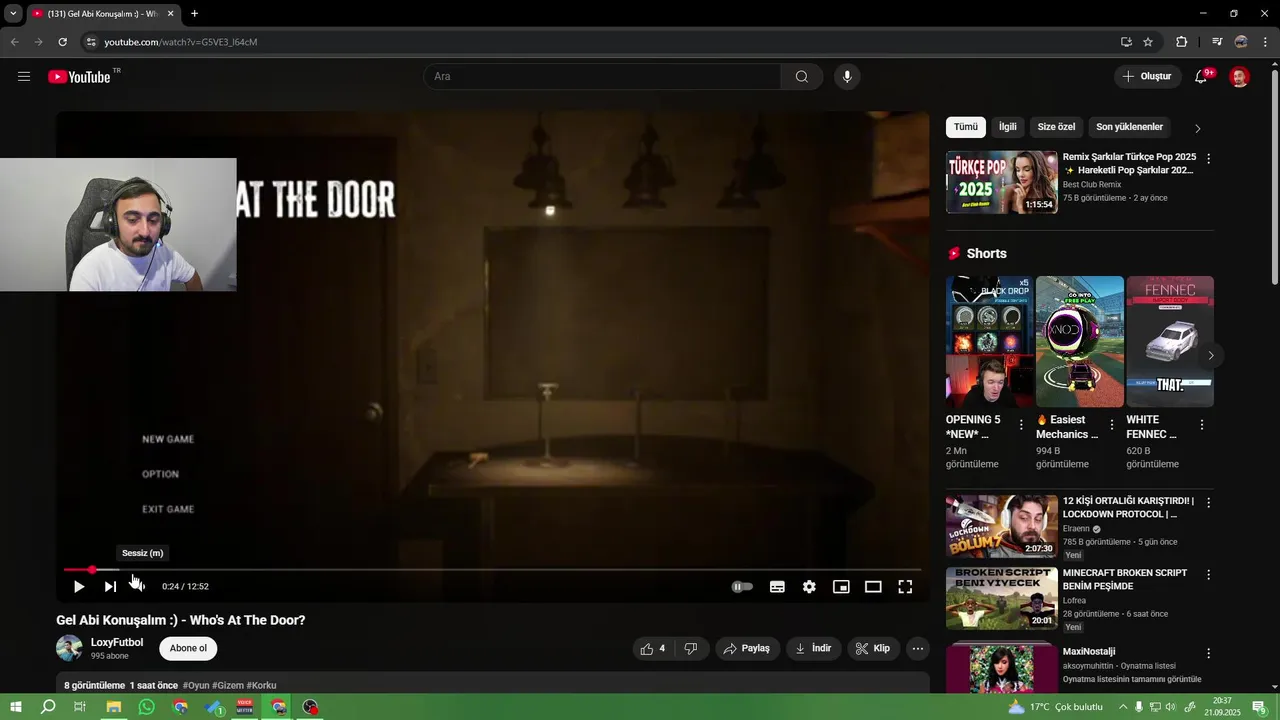Viewport: 1280px width, 720px height.
Task: Bookmark this page star icon
Action: point(1148,42)
